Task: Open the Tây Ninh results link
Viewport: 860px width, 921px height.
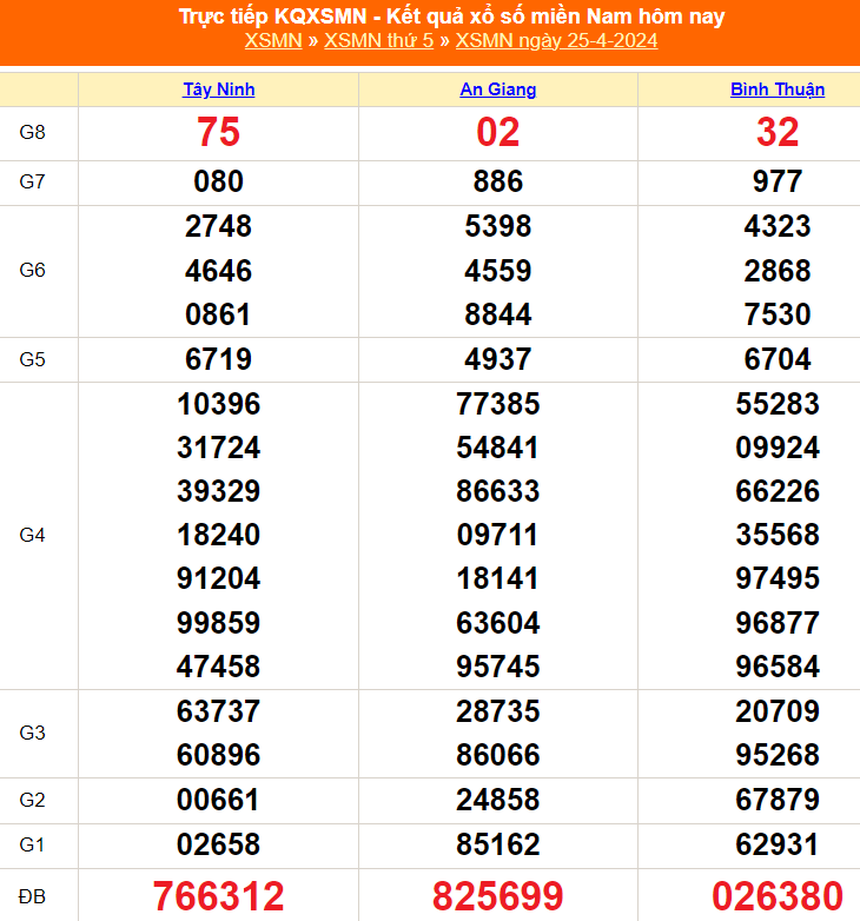Action: [x=218, y=89]
